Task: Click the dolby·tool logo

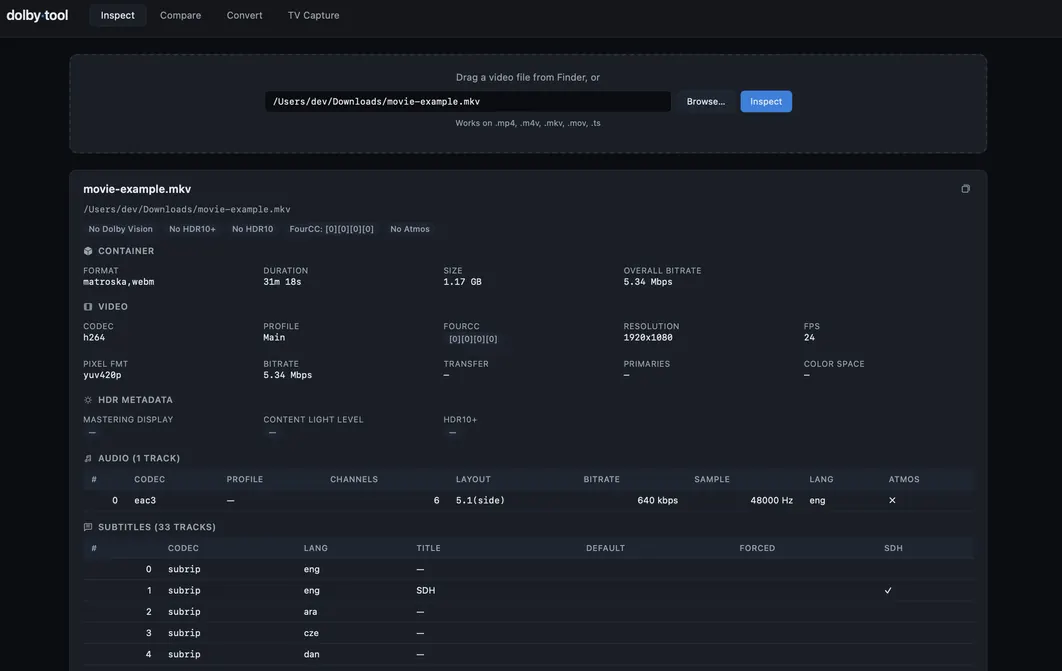Action: pyautogui.click(x=37, y=15)
